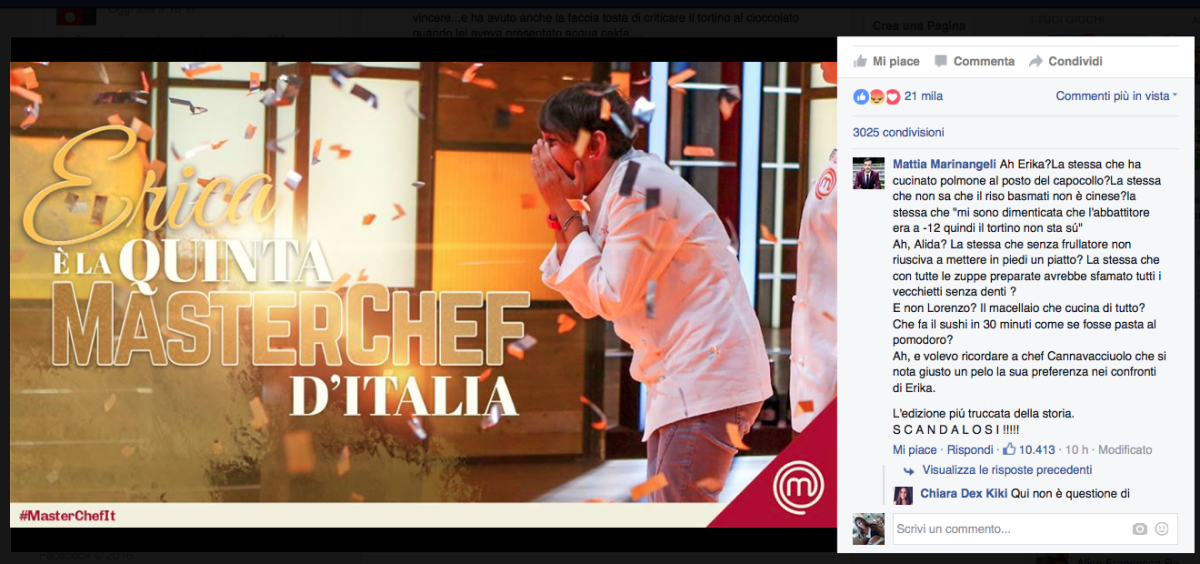Click the MasterChef logo on the photo
This screenshot has height=564, width=1200.
pyautogui.click(x=800, y=487)
